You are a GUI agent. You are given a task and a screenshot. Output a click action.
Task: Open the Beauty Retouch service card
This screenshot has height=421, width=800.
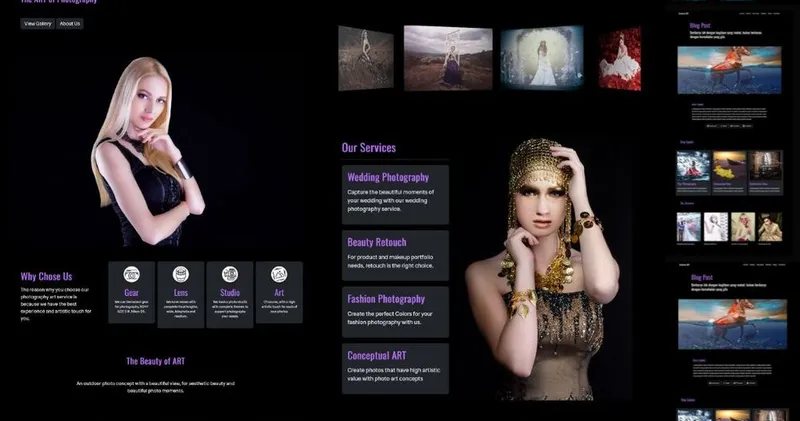395,255
